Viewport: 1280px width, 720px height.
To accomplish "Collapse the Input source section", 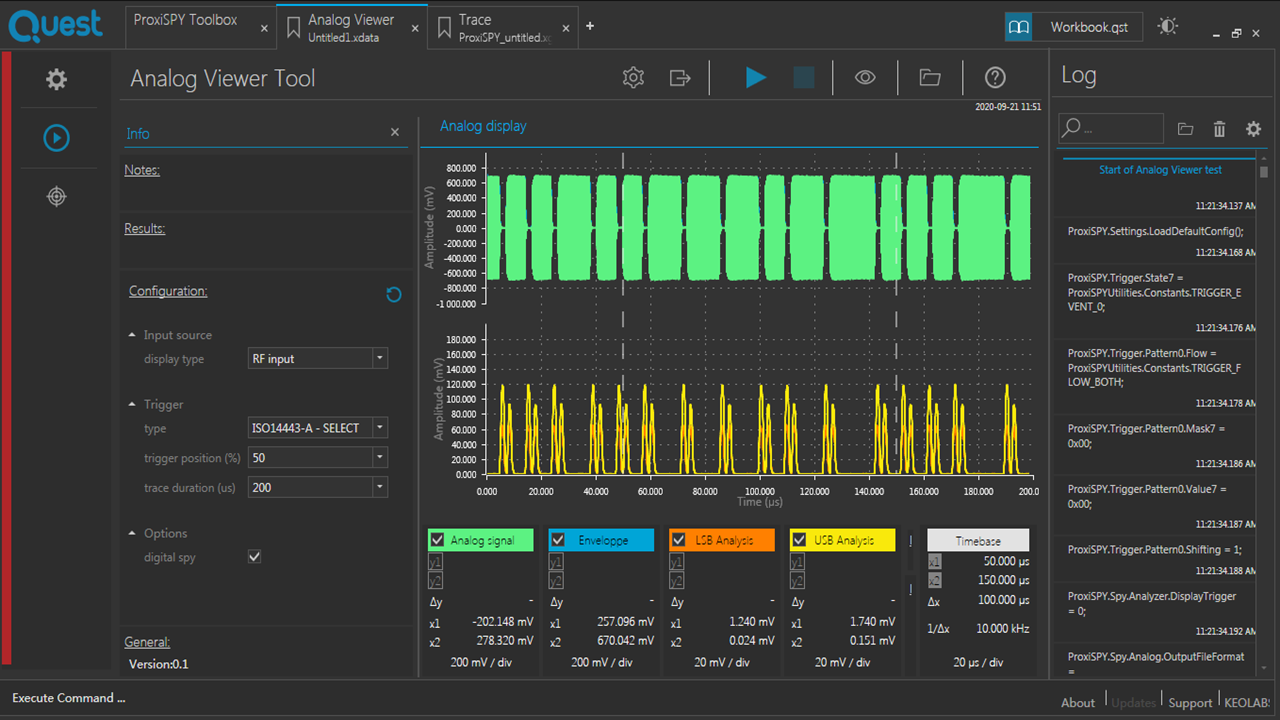I will point(132,335).
